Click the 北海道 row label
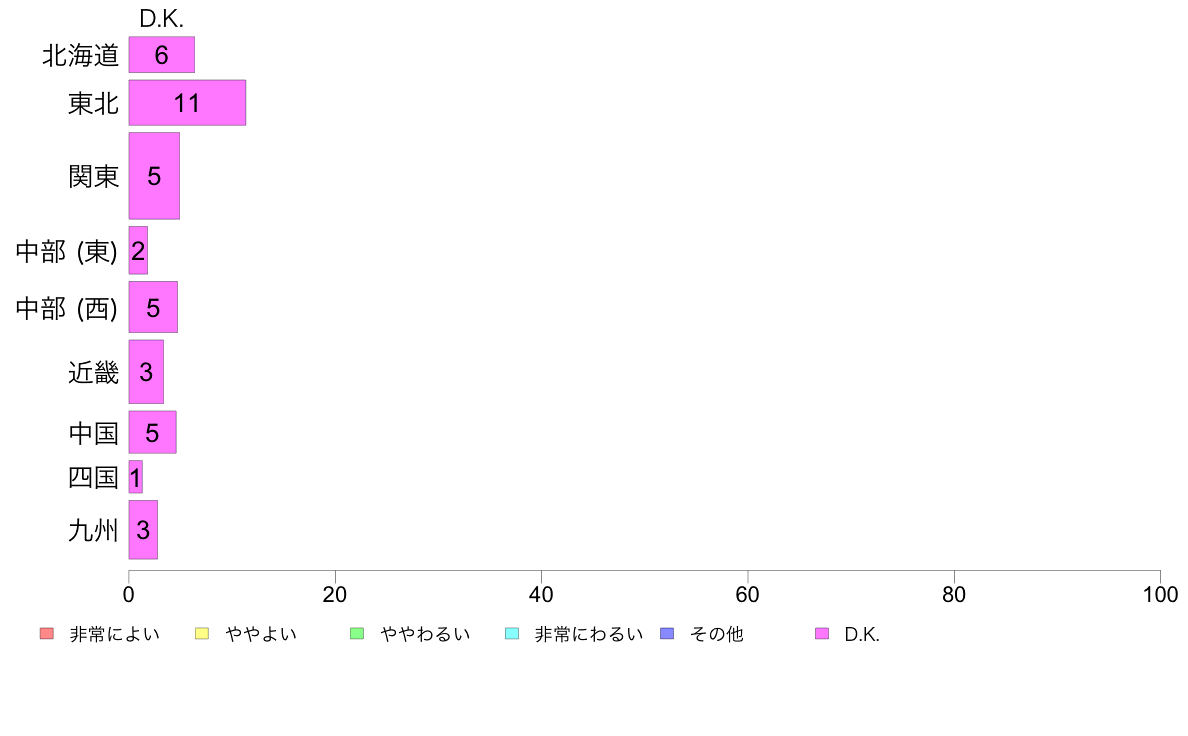 click(x=80, y=55)
